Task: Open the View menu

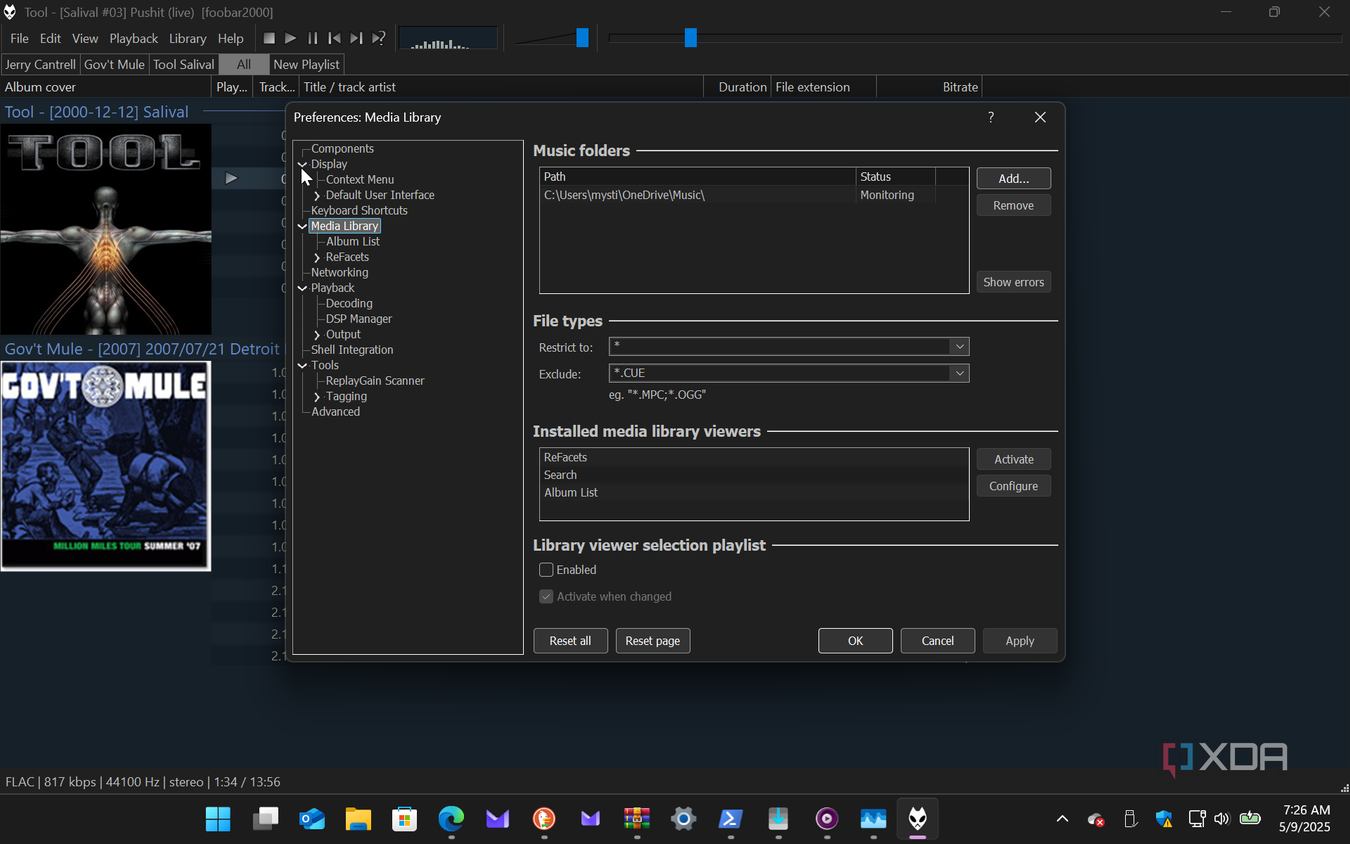Action: point(85,38)
